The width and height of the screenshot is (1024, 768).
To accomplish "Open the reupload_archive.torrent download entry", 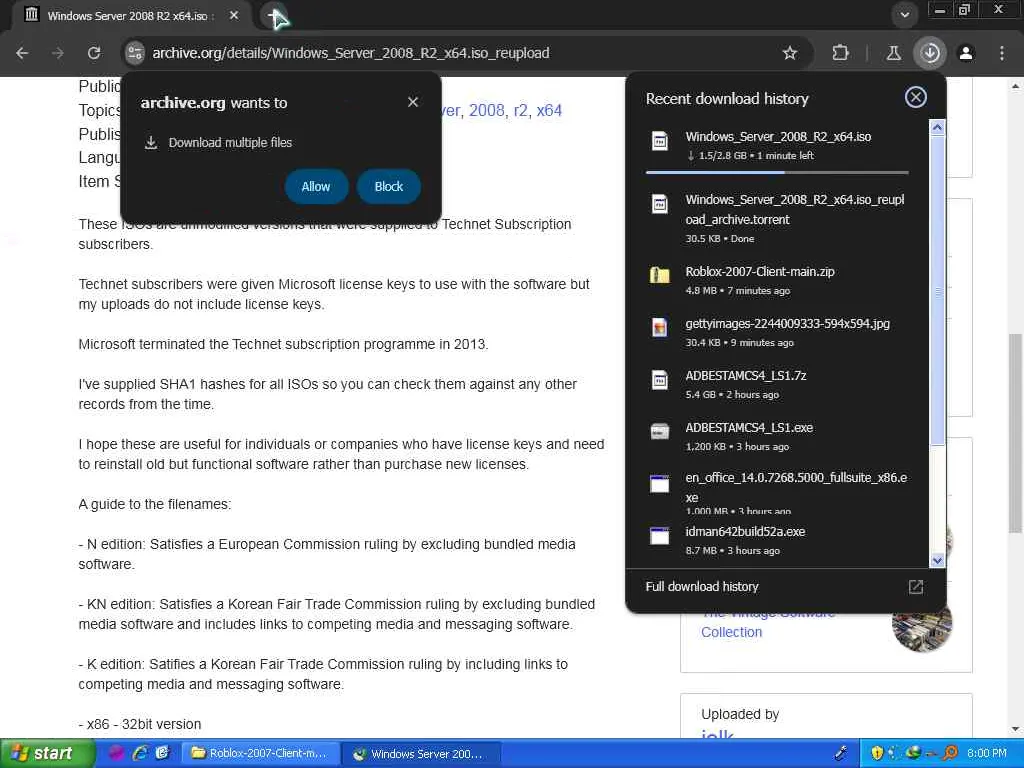I will tap(777, 218).
